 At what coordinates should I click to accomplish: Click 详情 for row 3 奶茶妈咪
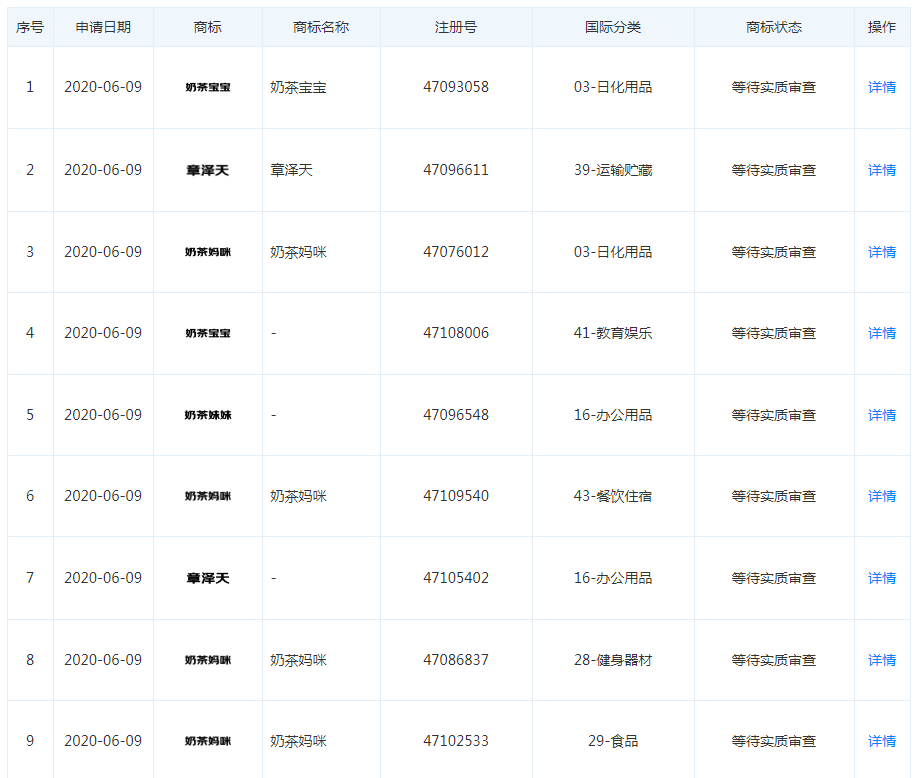click(x=881, y=252)
